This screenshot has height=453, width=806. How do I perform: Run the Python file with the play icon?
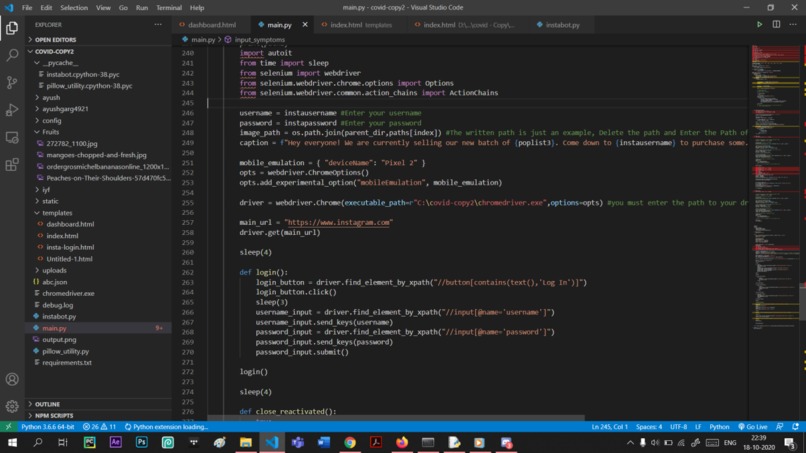click(x=759, y=24)
